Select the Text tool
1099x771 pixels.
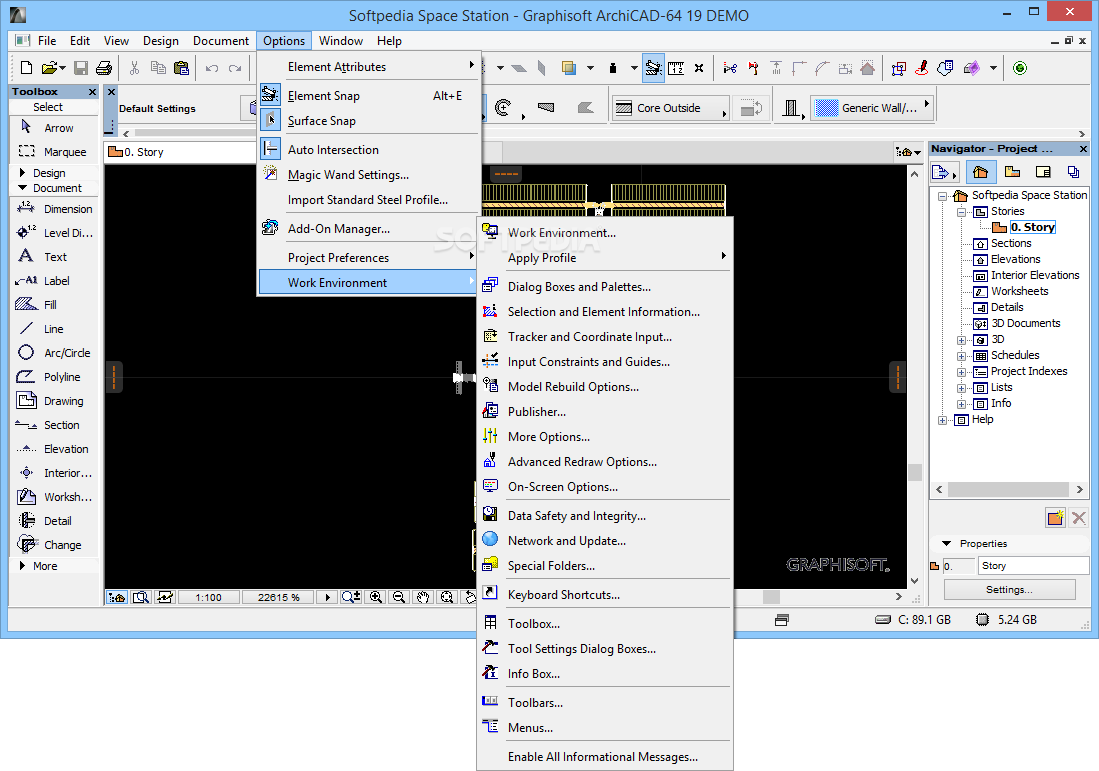coord(53,257)
